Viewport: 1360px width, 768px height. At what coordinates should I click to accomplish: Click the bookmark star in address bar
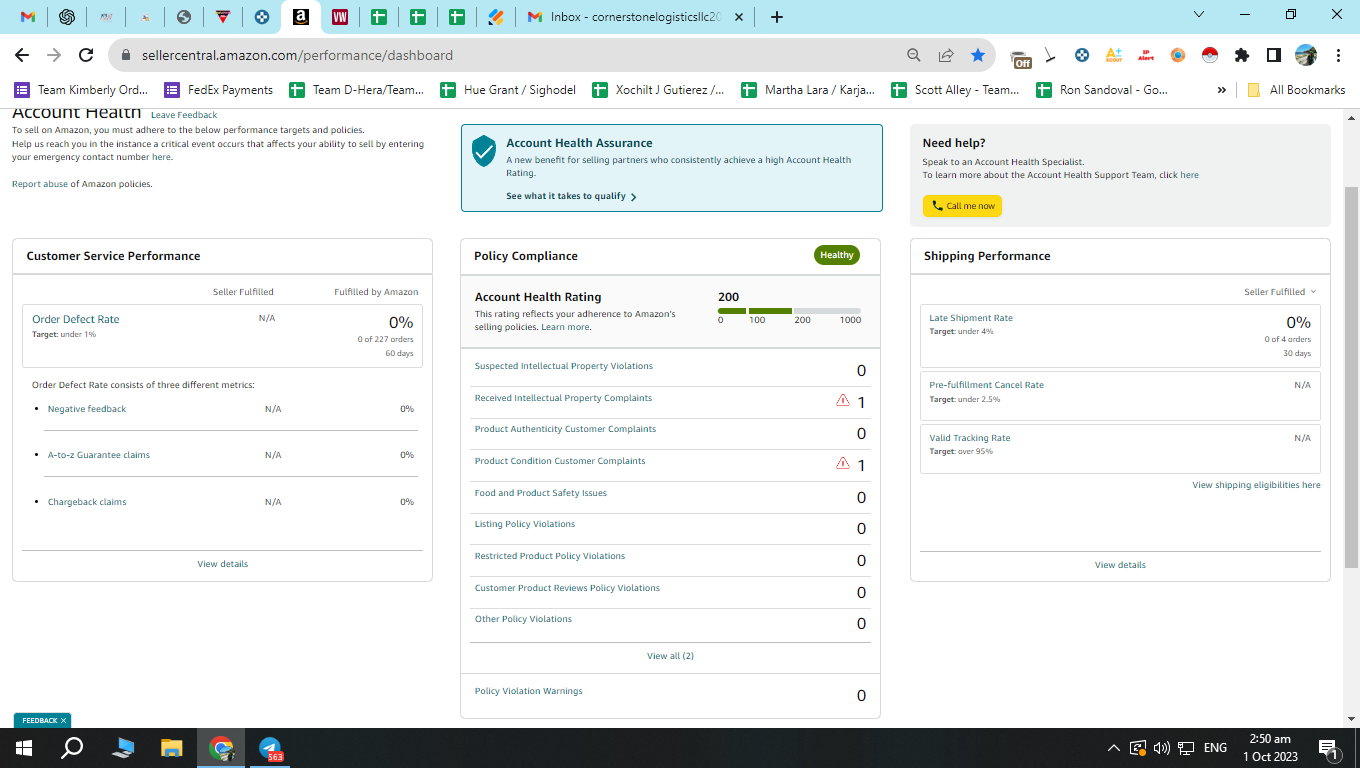tap(977, 55)
